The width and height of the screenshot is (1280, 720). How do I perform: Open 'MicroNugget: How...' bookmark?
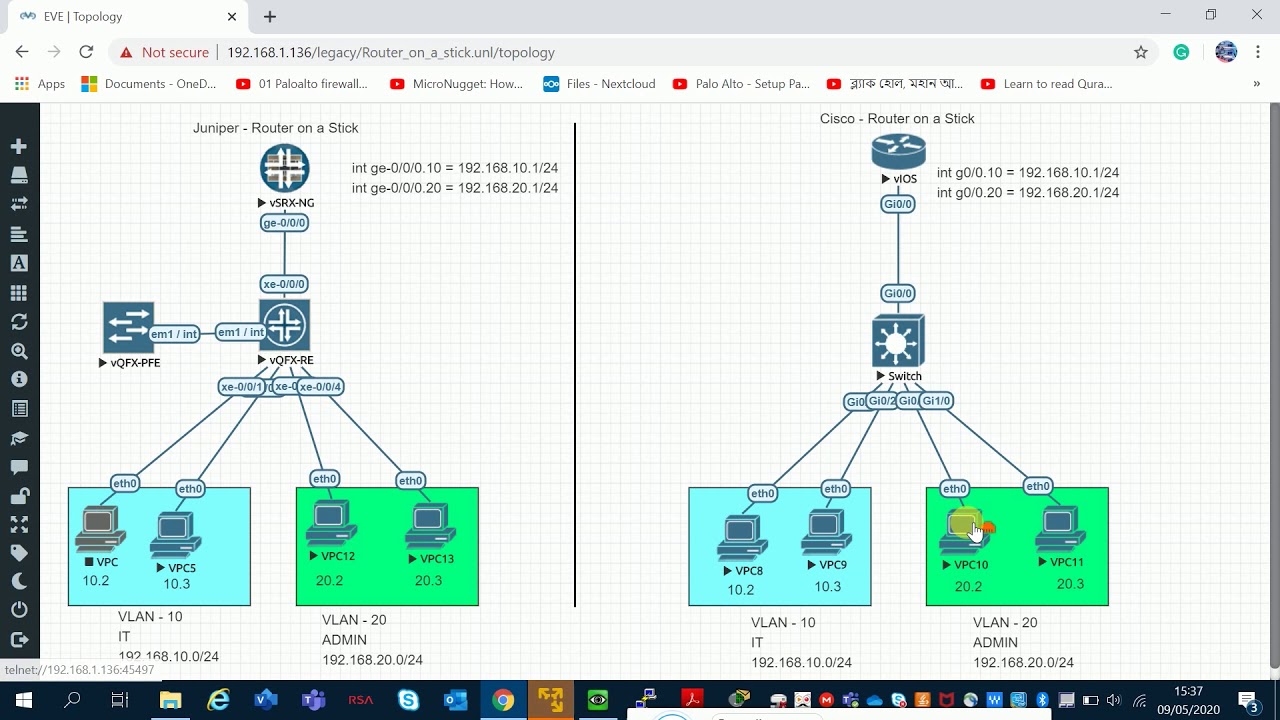pos(457,84)
